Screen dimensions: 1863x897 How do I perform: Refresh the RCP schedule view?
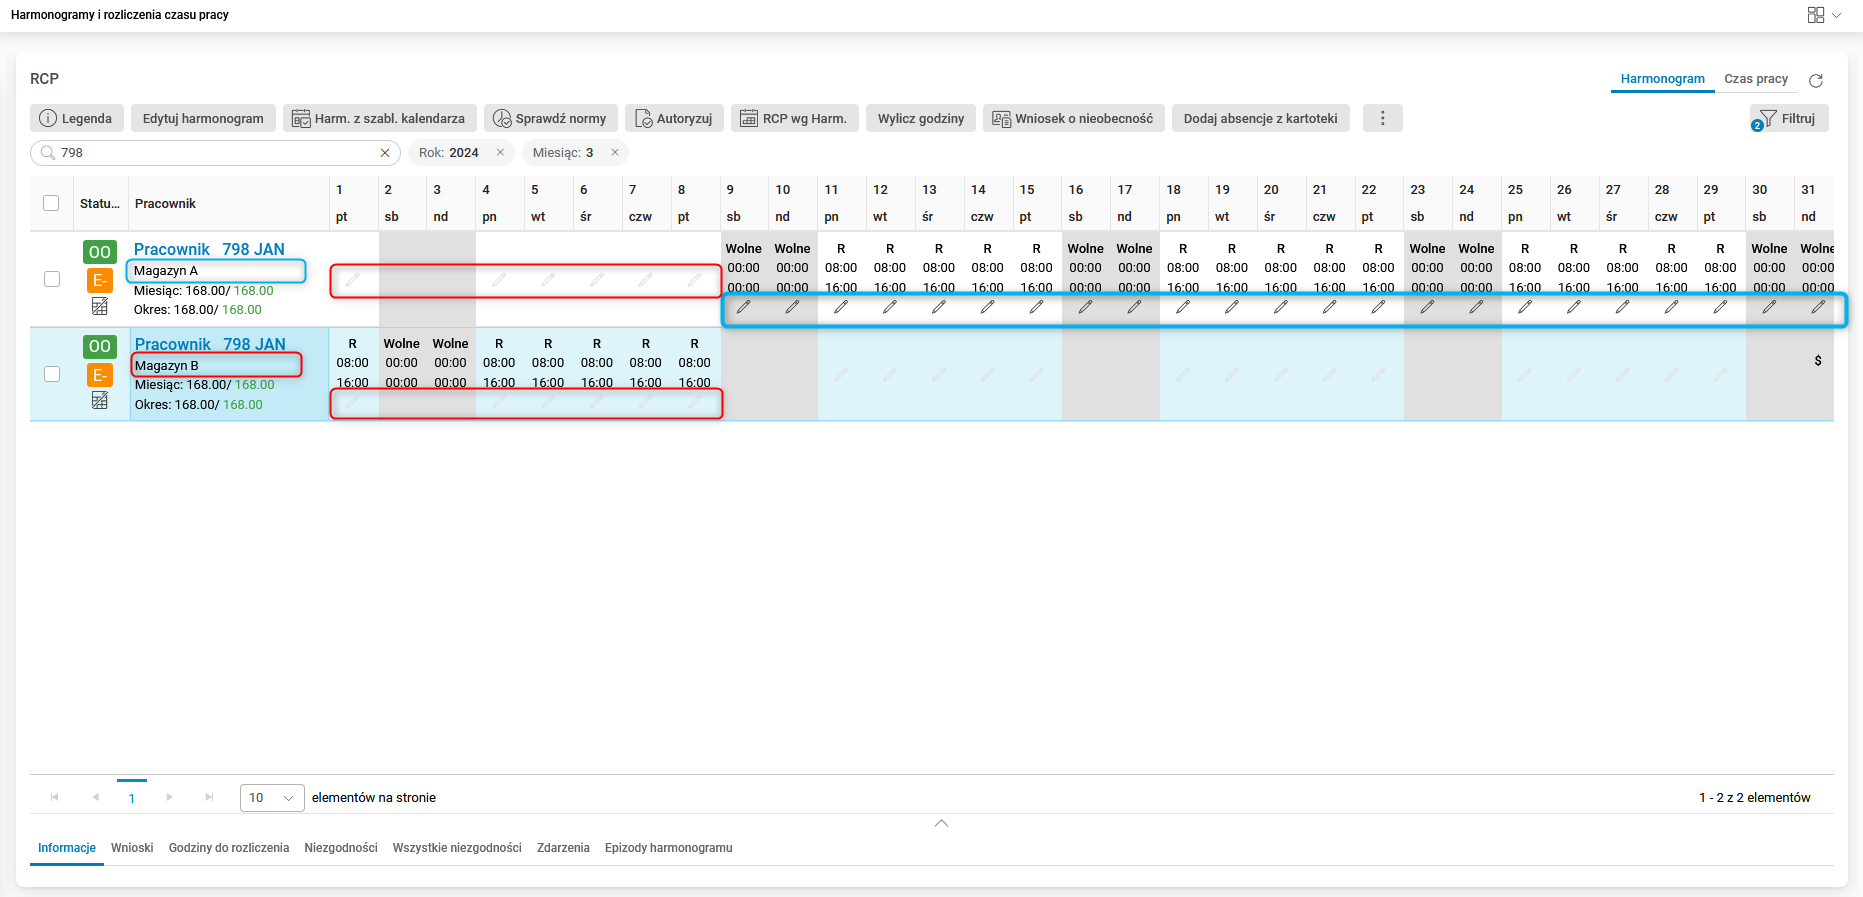point(1816,80)
